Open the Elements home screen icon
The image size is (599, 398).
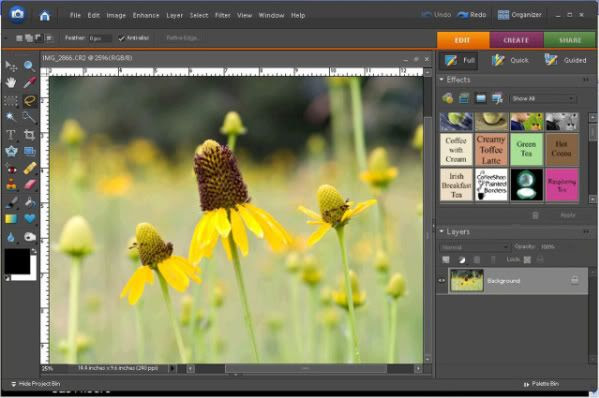(45, 15)
